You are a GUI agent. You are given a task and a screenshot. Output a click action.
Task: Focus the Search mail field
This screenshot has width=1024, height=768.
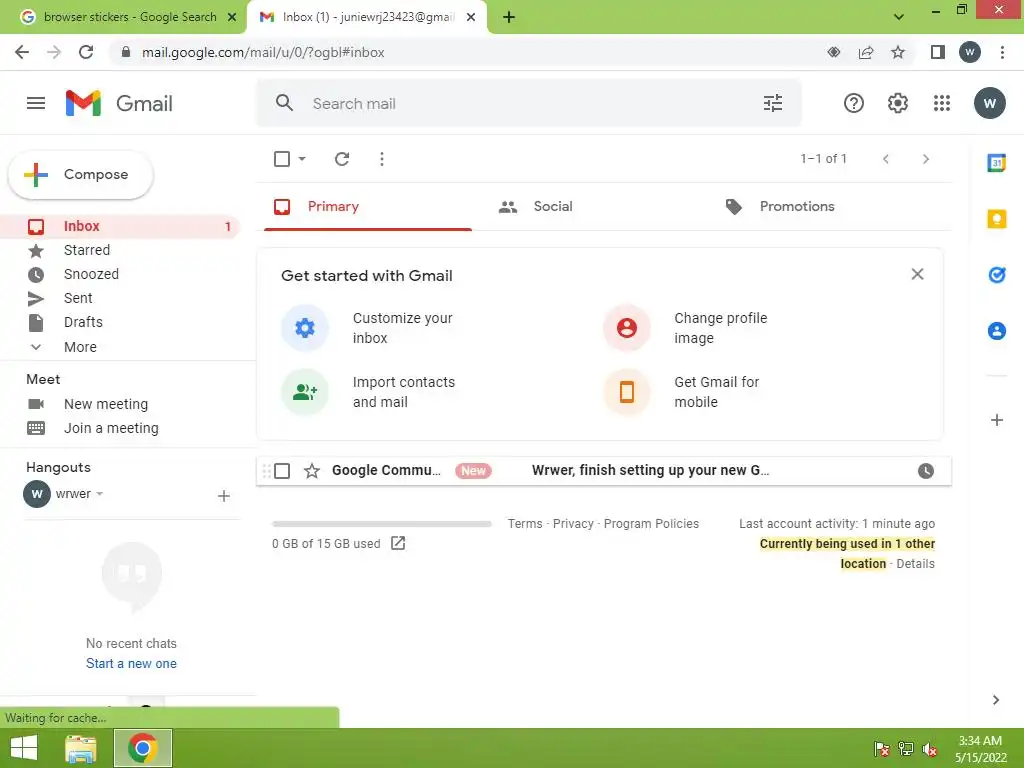coord(529,103)
